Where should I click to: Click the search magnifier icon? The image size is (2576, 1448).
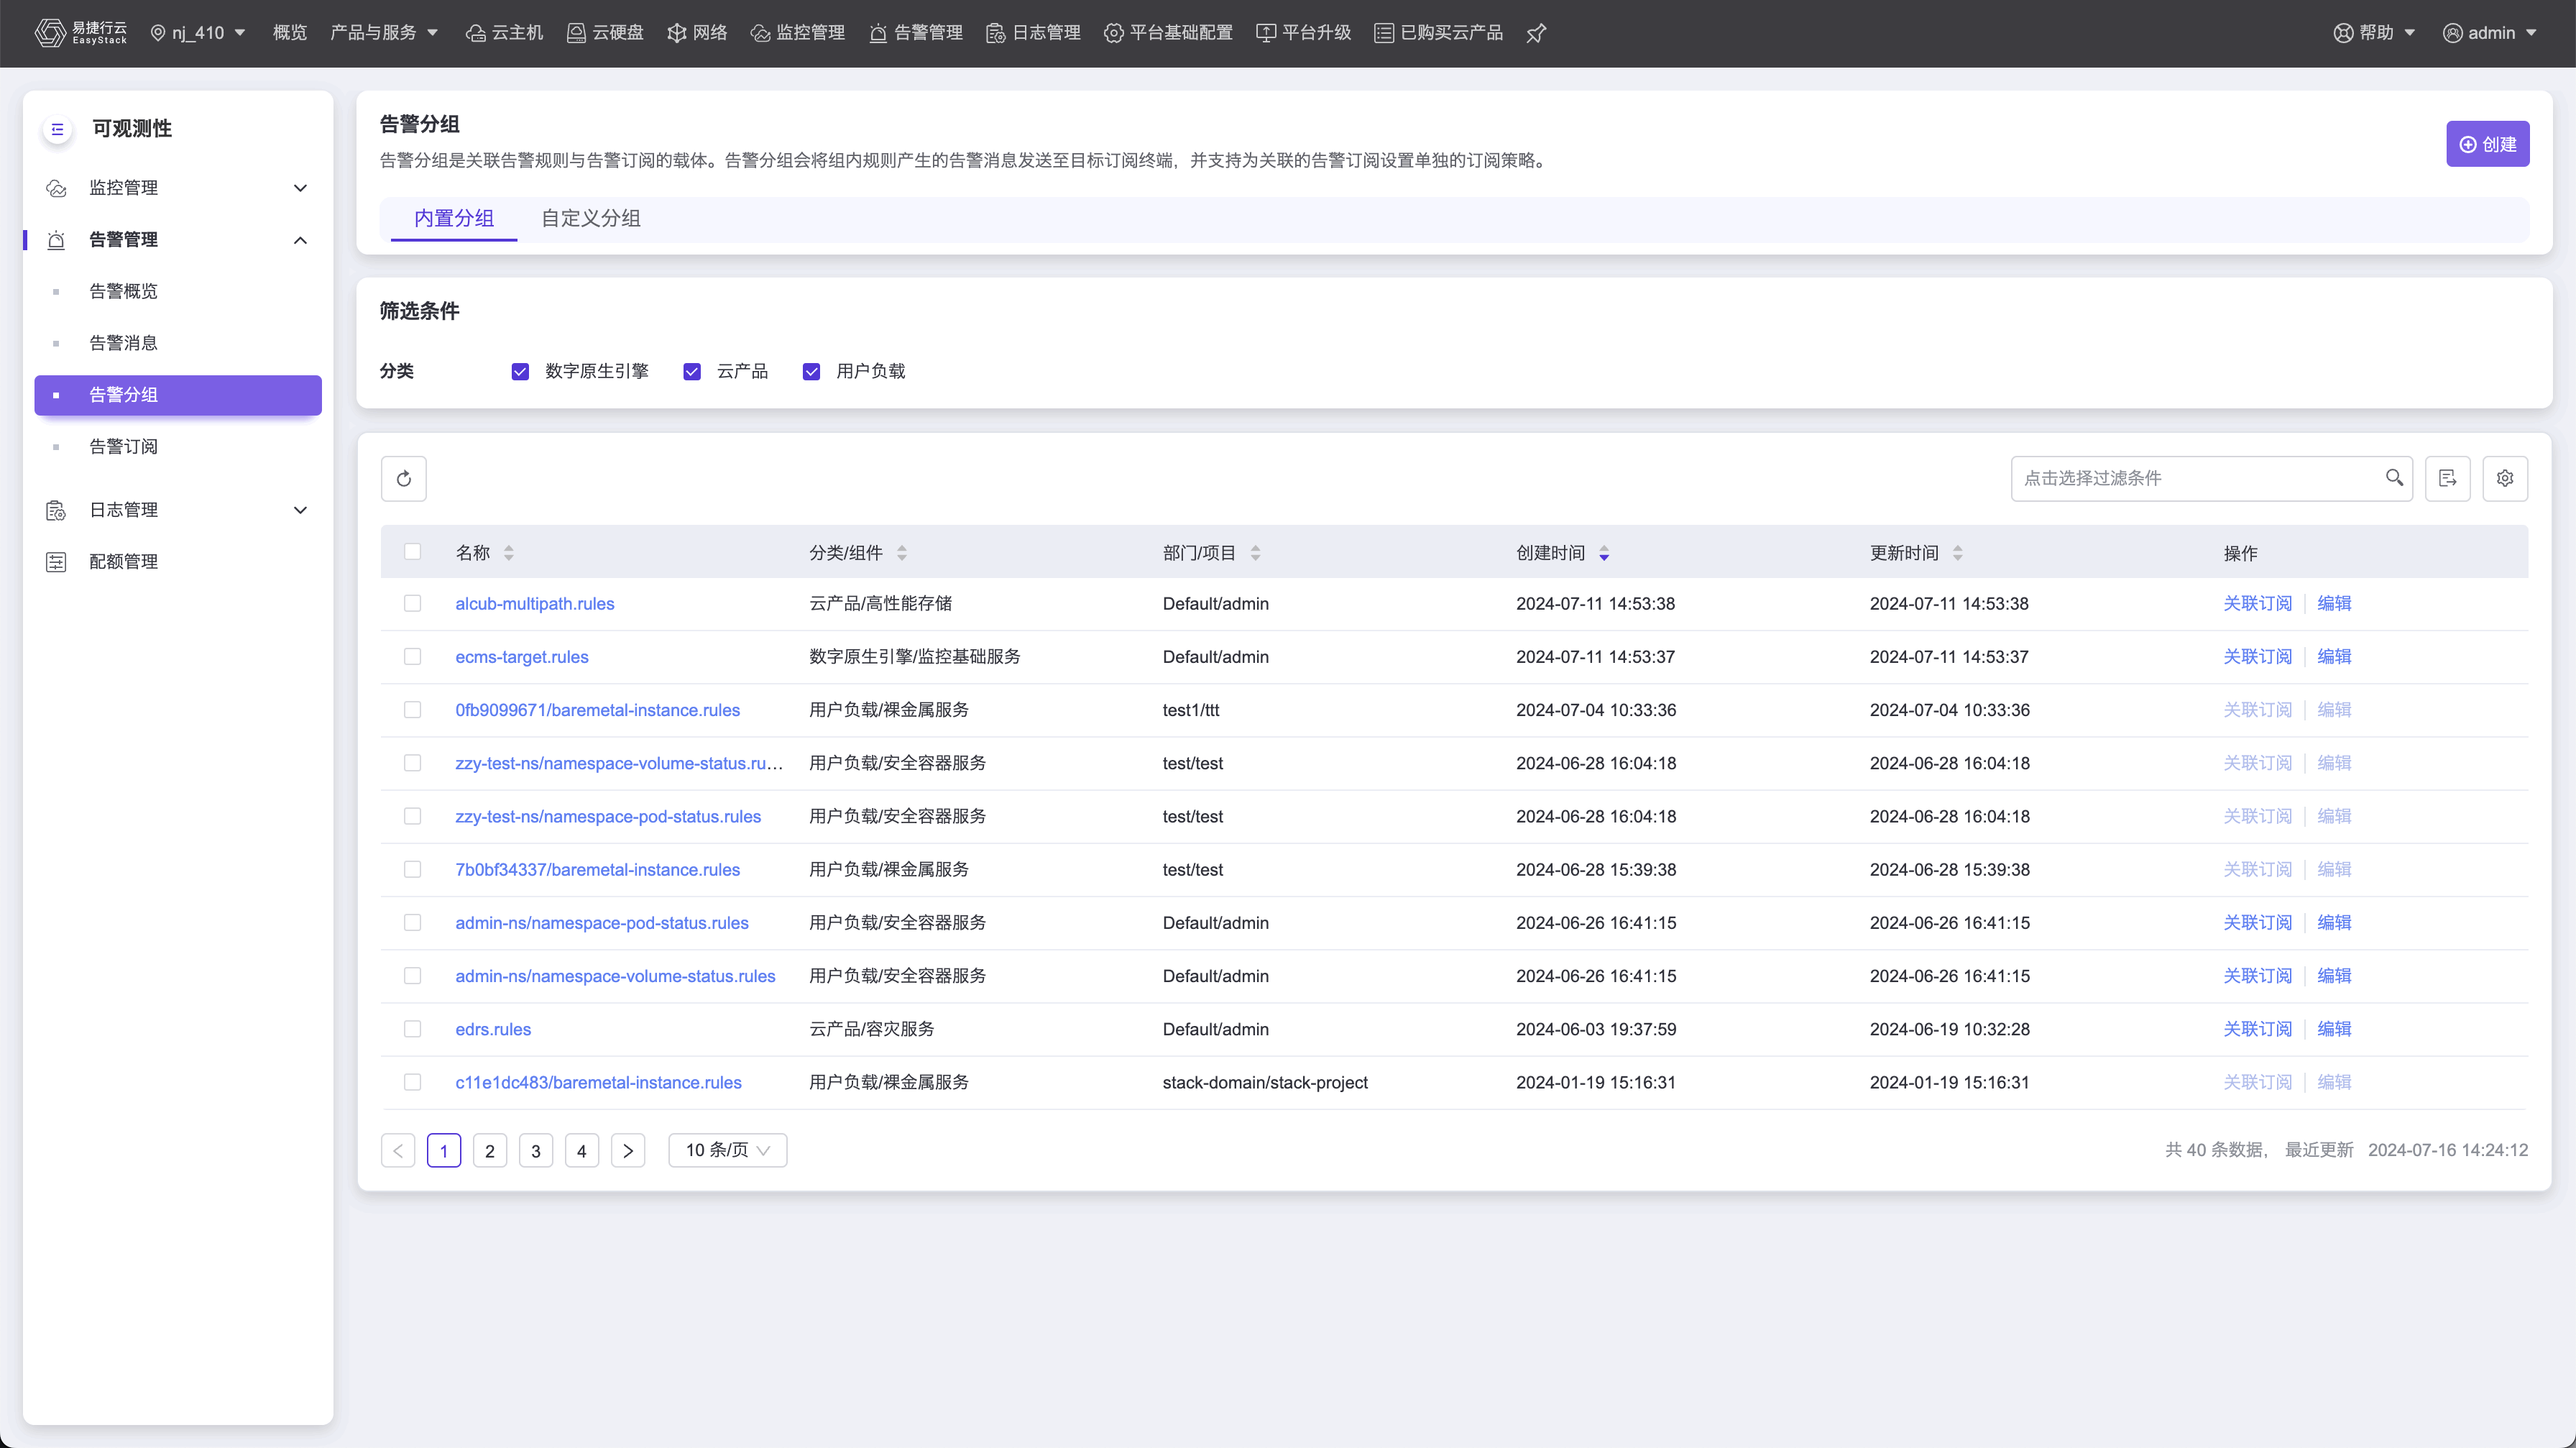click(x=2394, y=477)
